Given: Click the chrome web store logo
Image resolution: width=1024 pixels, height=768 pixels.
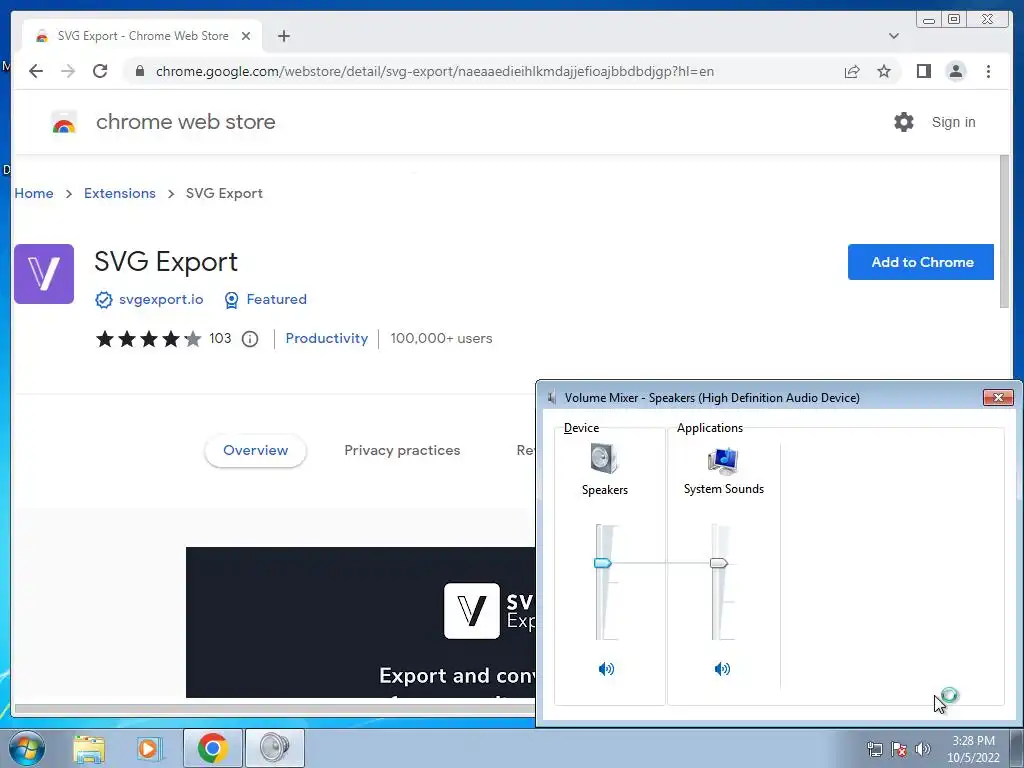Looking at the screenshot, I should pos(64,122).
